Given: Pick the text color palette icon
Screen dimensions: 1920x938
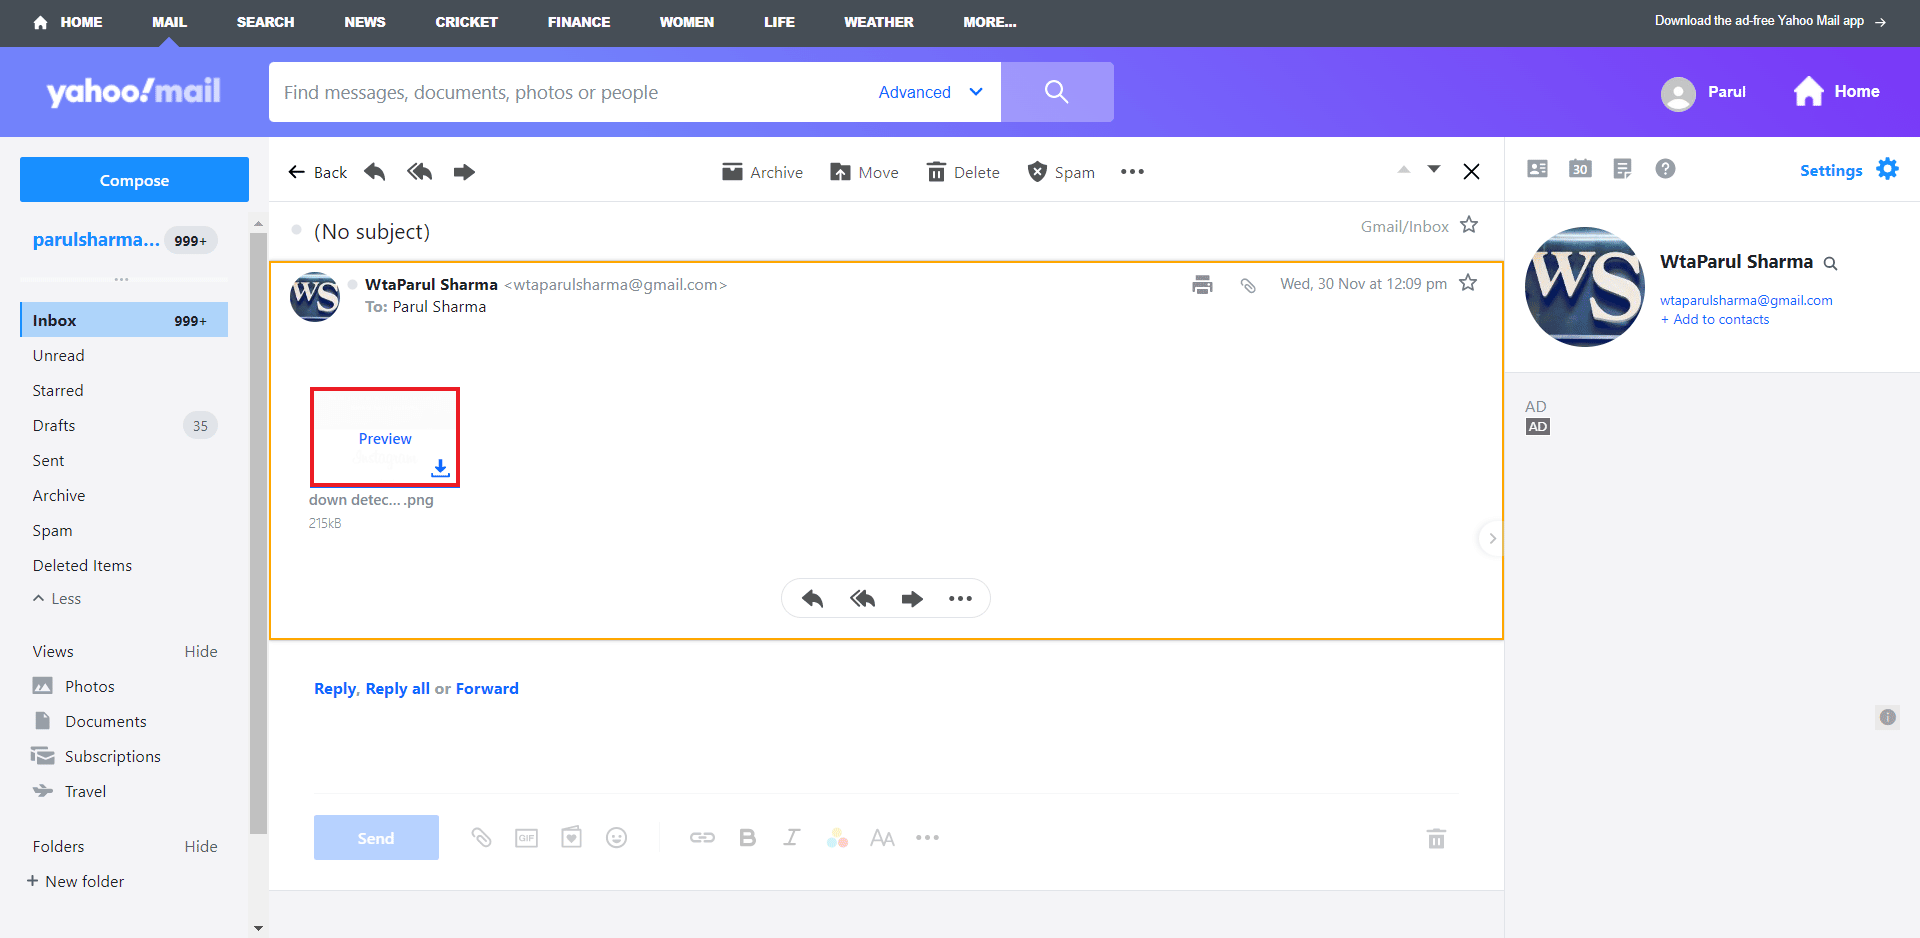Looking at the screenshot, I should pos(837,838).
